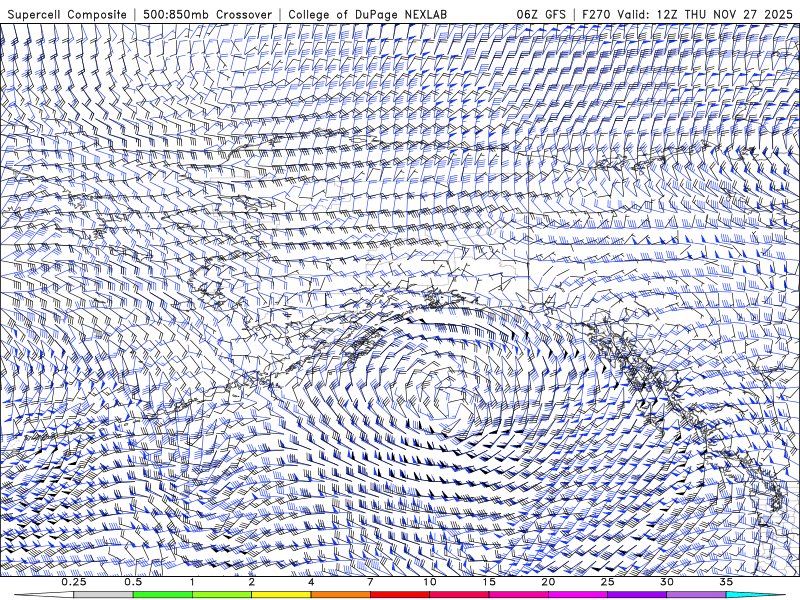Click the color scale label 10

click(430, 582)
